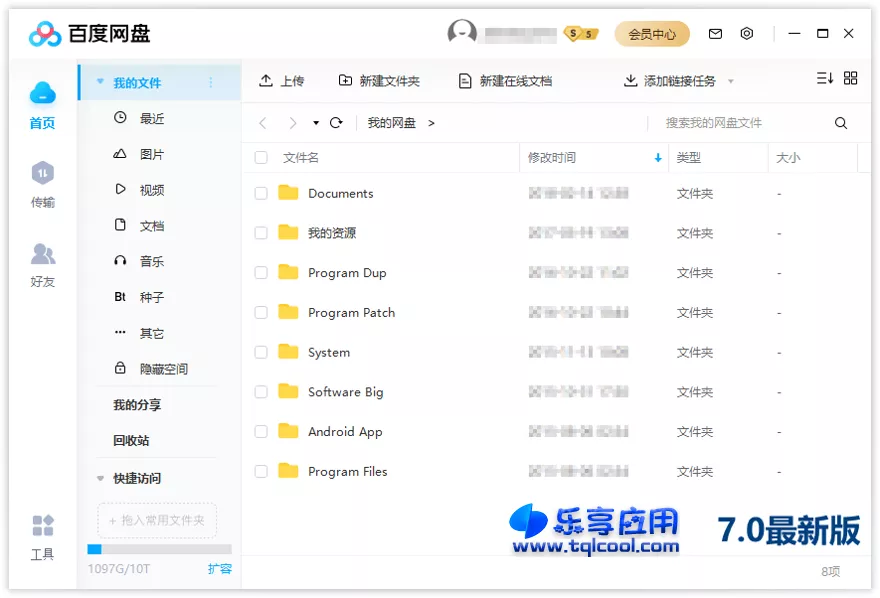The width and height of the screenshot is (880, 598).
Task: Check the Program Files row checkbox
Action: 261,471
